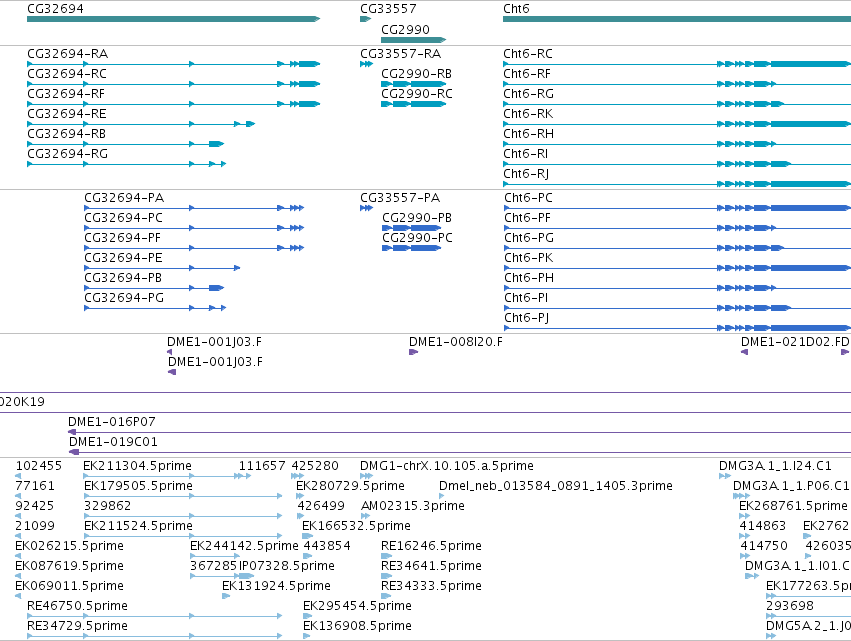Click the 020K19 clone label
This screenshot has height=641, width=851.
(22, 402)
